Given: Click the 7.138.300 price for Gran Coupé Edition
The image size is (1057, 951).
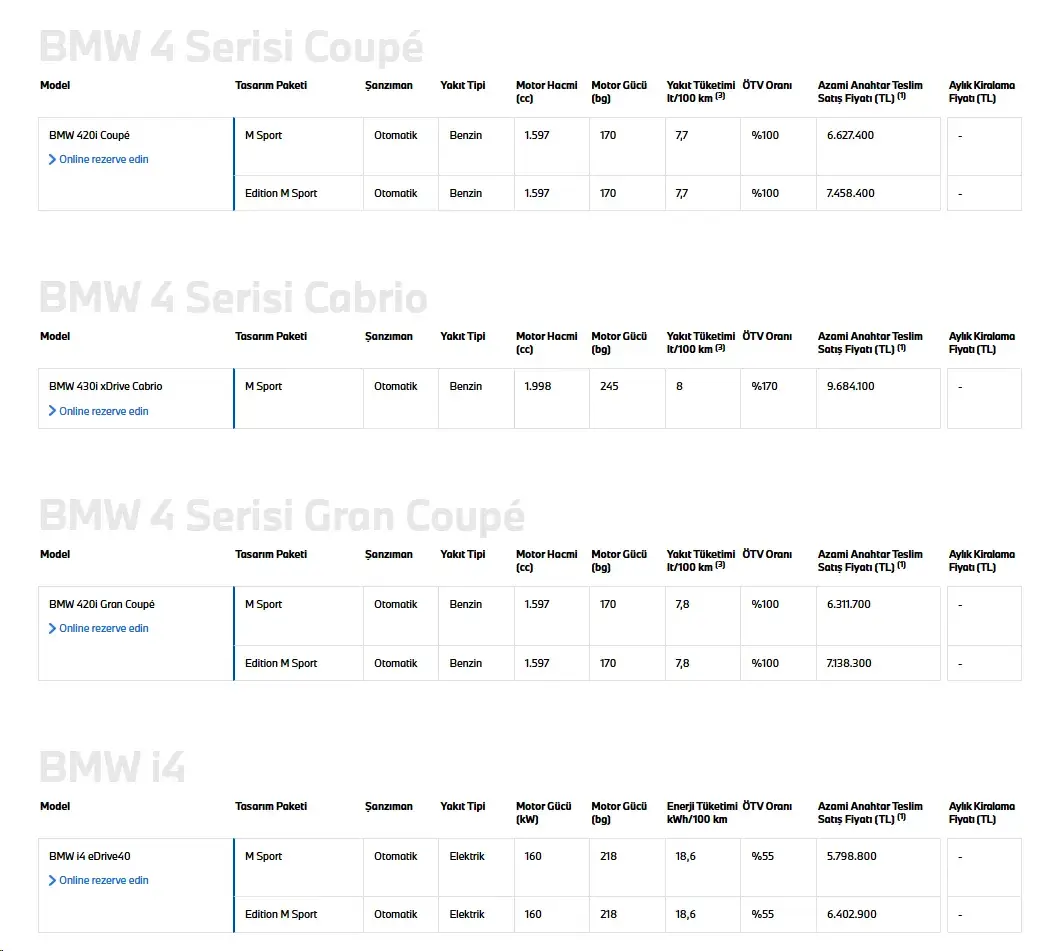Looking at the screenshot, I should 849,663.
